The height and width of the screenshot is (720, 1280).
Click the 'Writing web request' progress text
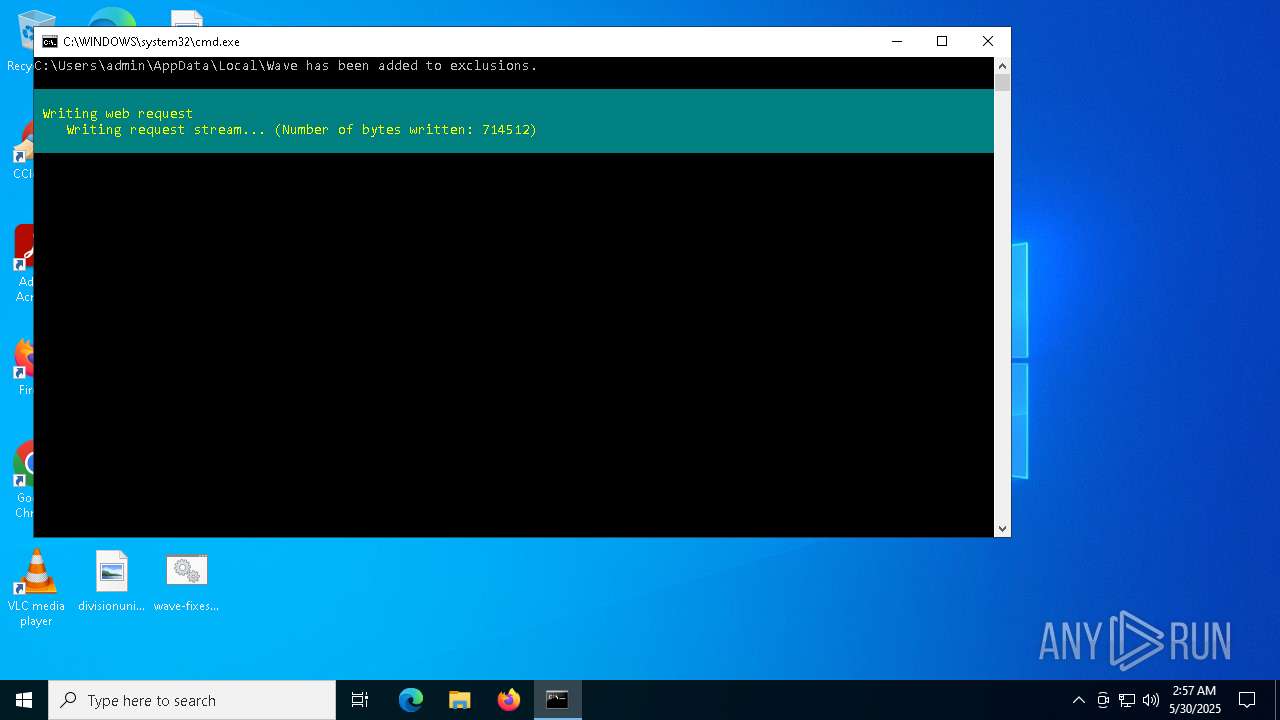pos(118,113)
